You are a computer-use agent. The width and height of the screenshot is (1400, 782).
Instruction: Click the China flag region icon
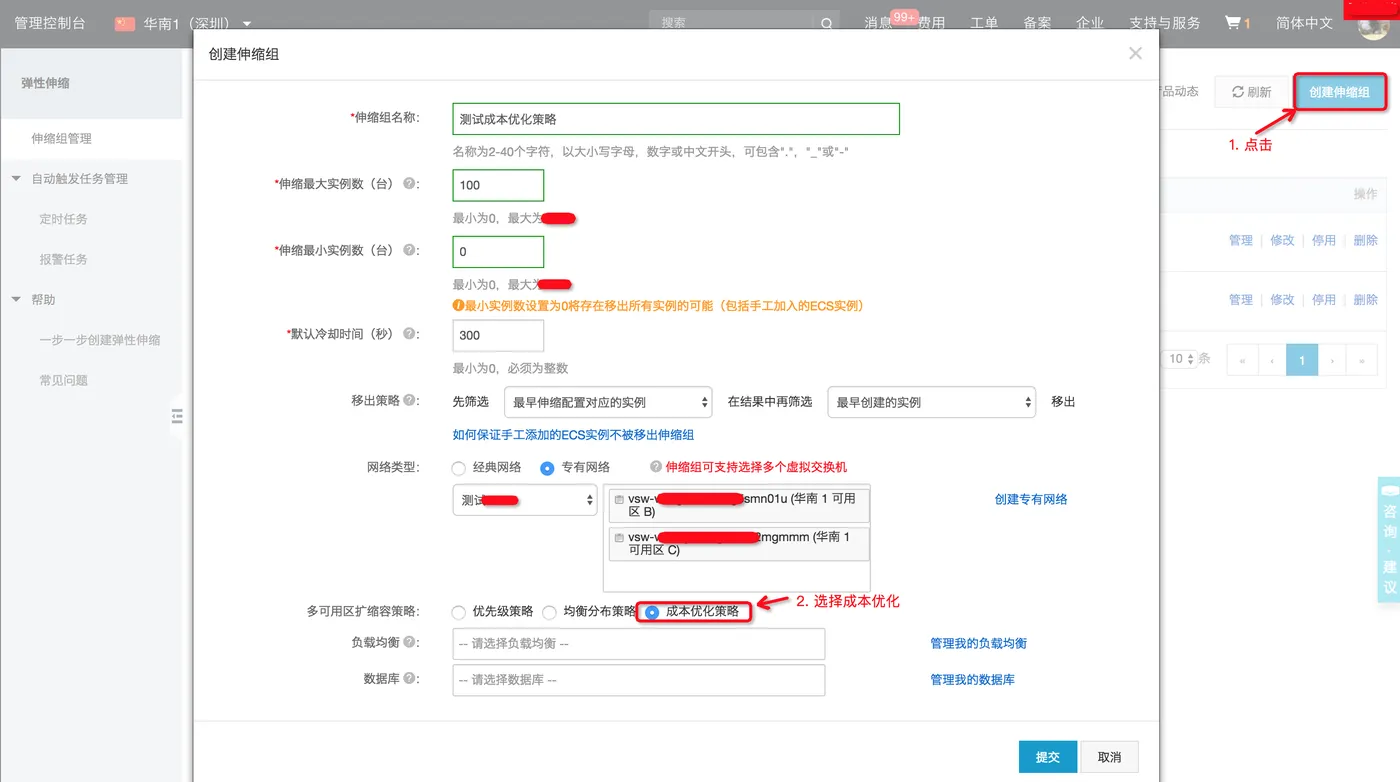(125, 23)
